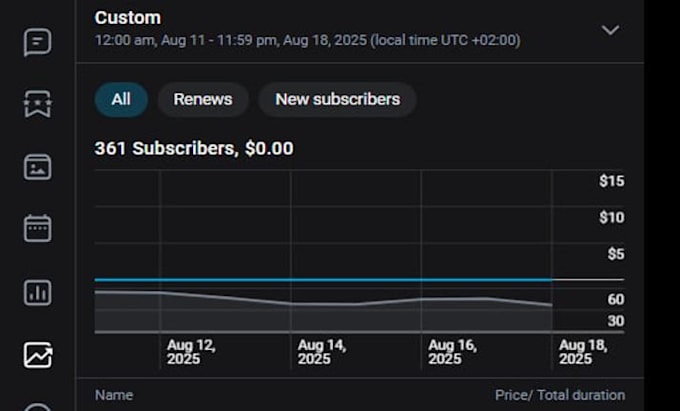Screen dimensions: 680x411
Task: Click the Aug 14, 2025 axis label
Action: pyautogui.click(x=321, y=352)
